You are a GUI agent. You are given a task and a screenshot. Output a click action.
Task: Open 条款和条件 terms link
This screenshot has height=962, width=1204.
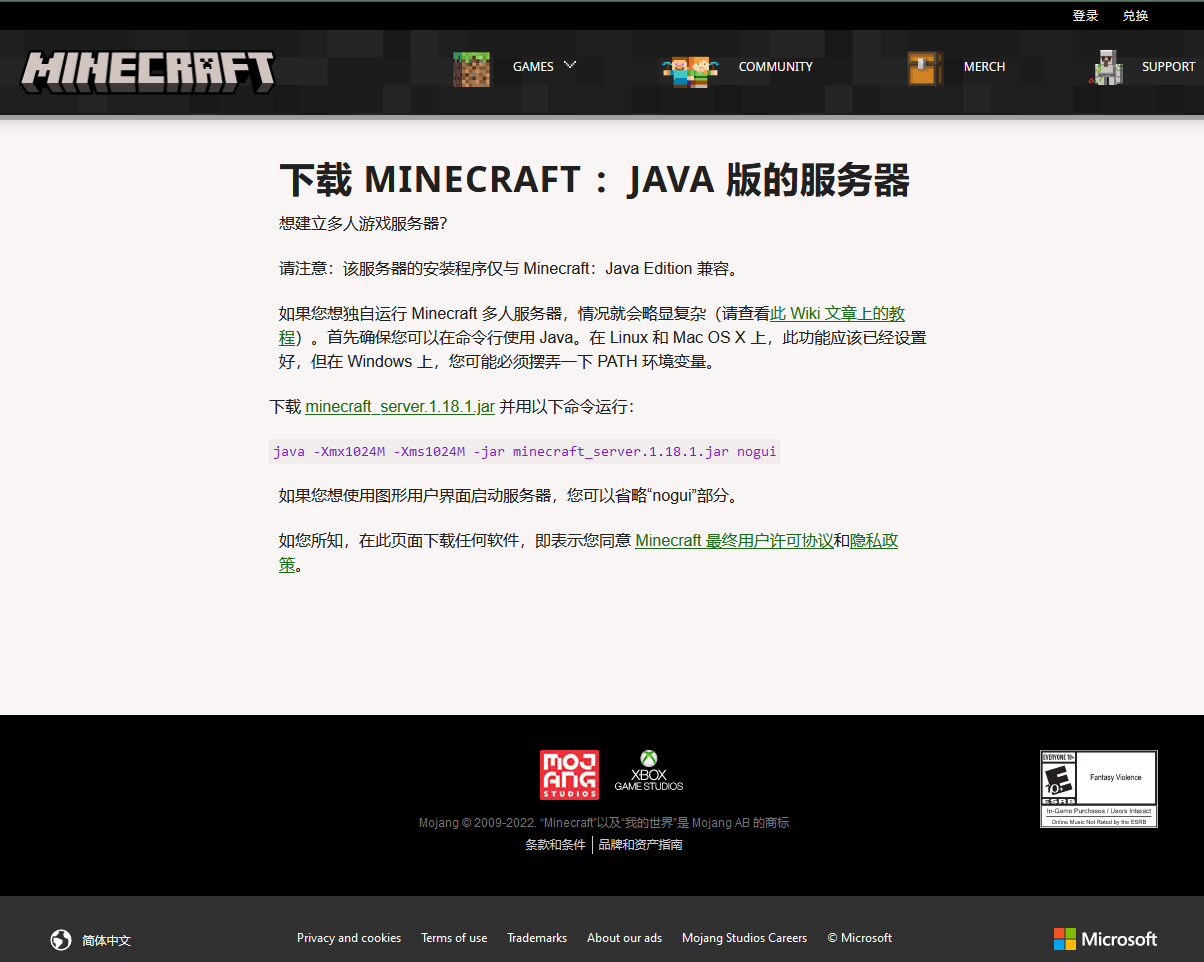[x=556, y=845]
